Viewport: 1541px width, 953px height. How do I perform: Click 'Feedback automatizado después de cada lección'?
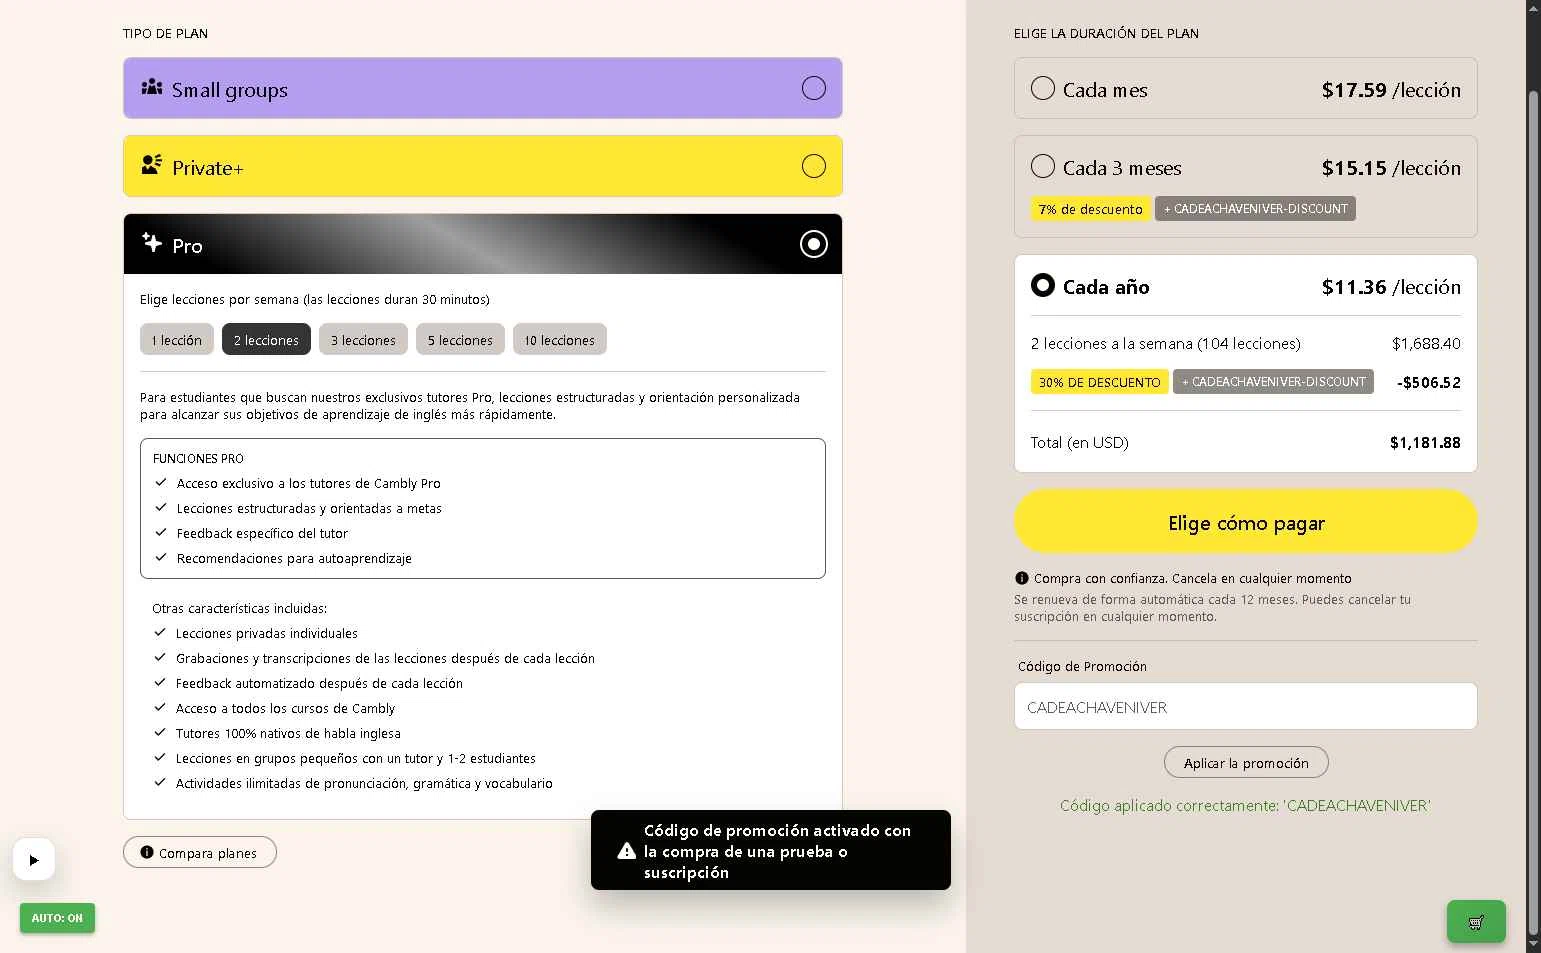pyautogui.click(x=319, y=683)
